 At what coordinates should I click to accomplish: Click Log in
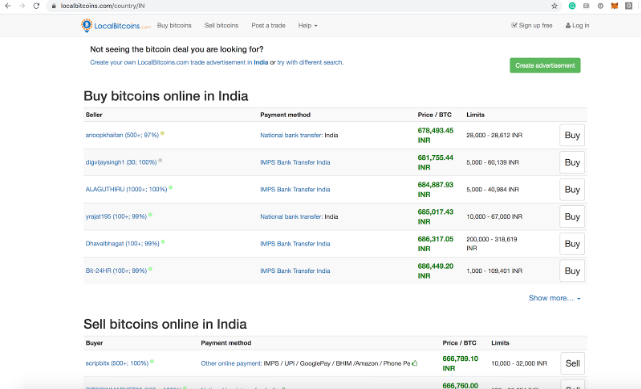tap(577, 25)
